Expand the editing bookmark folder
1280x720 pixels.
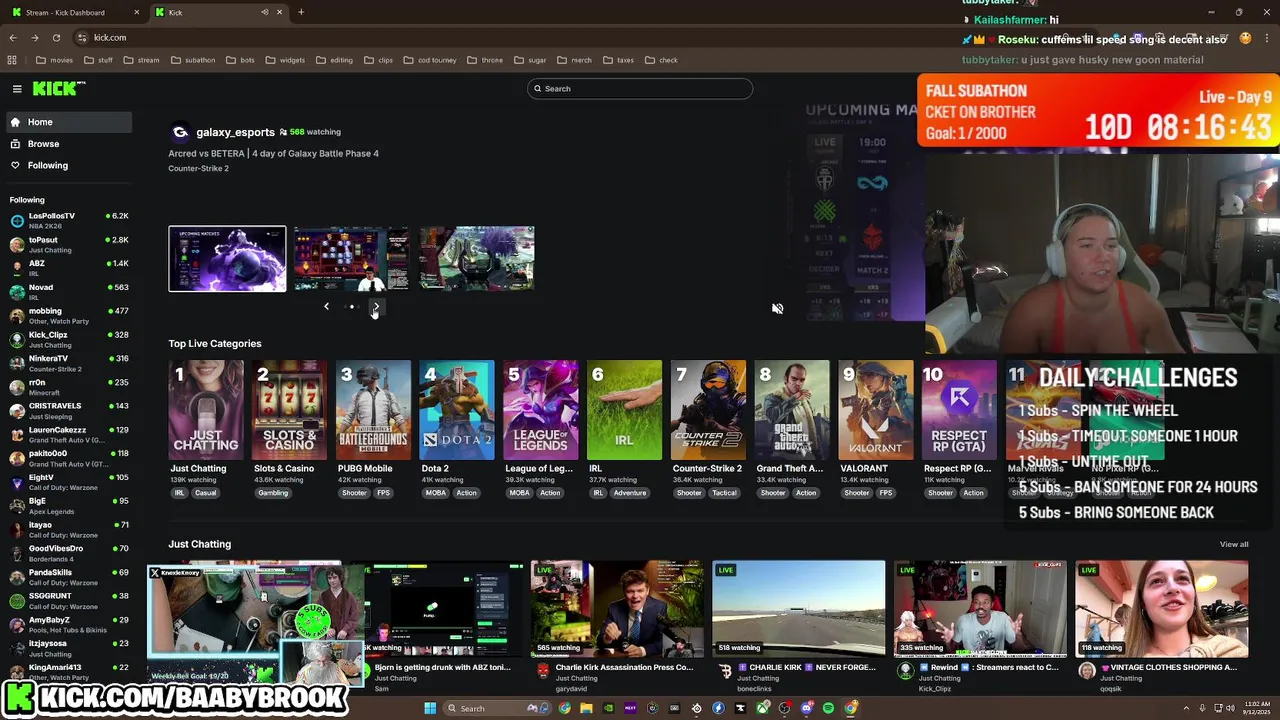[x=335, y=60]
